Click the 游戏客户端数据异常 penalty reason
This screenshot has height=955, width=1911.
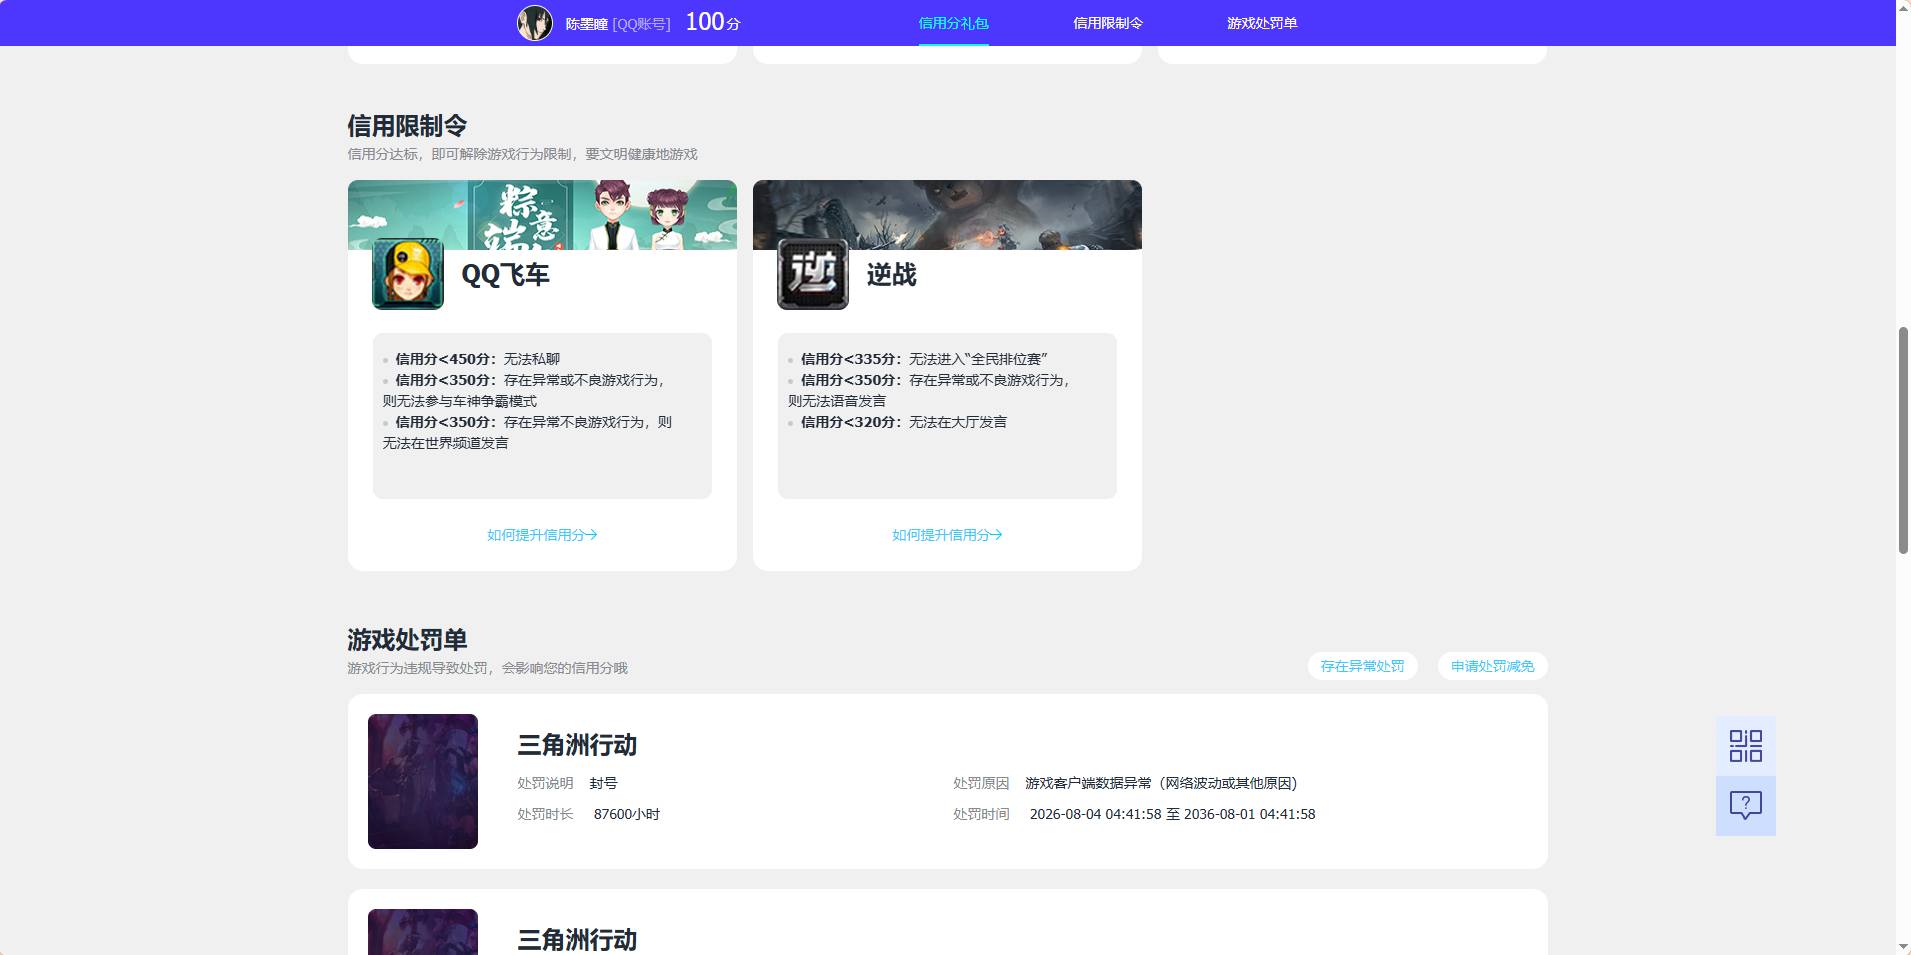coord(1161,783)
